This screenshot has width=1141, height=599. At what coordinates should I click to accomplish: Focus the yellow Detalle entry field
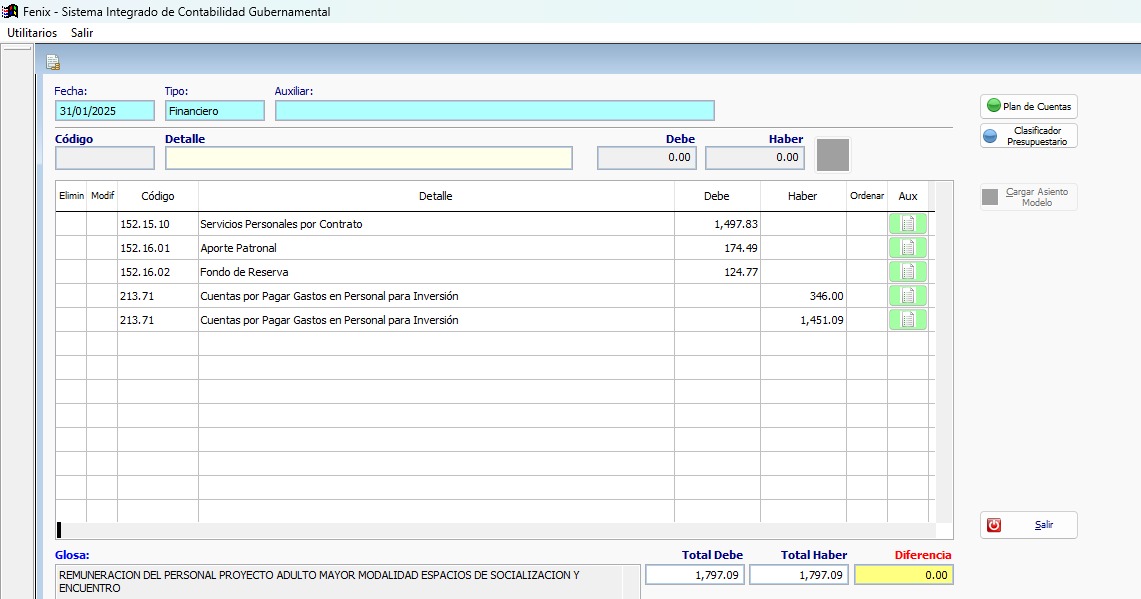point(368,158)
